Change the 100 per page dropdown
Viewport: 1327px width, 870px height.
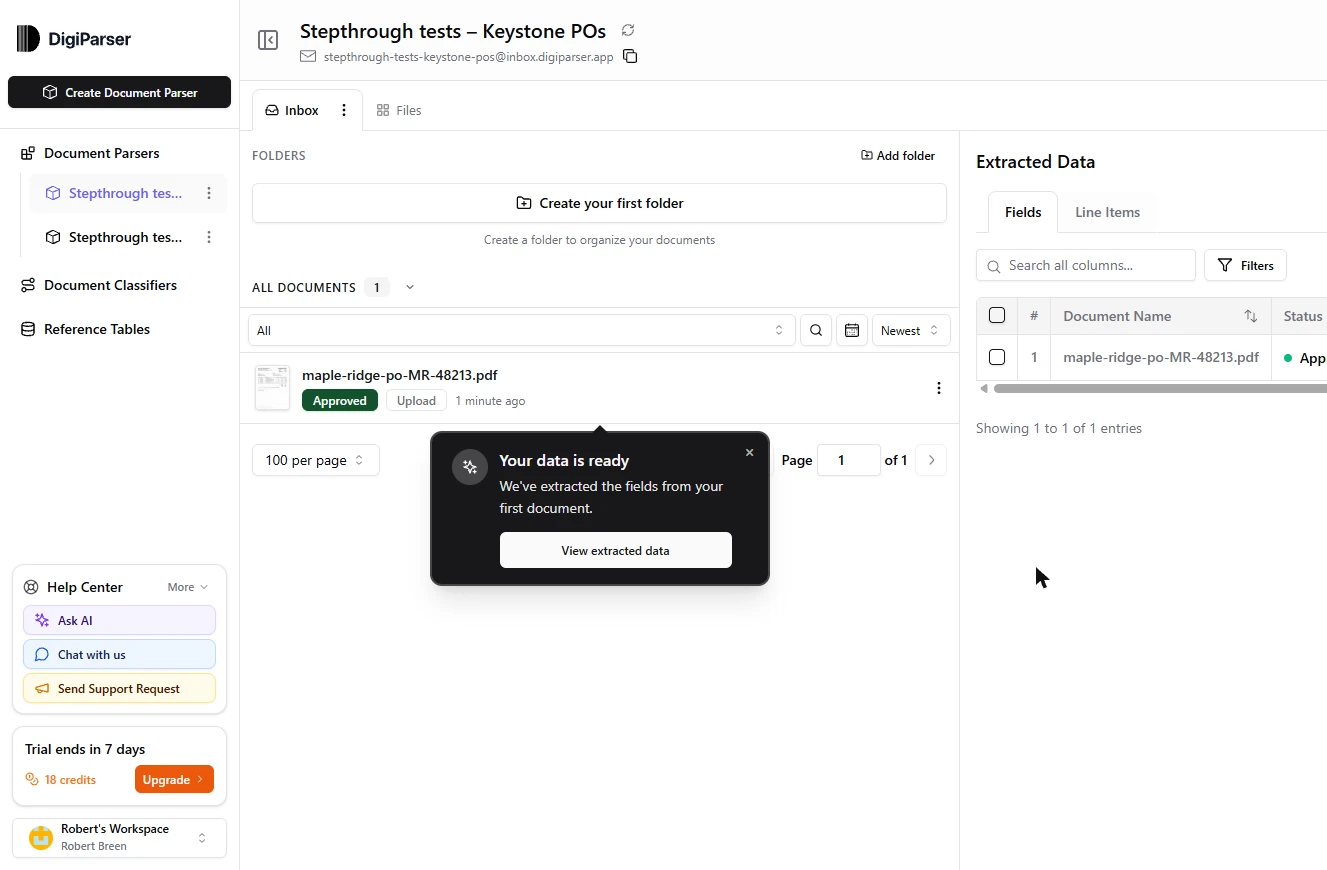(316, 460)
